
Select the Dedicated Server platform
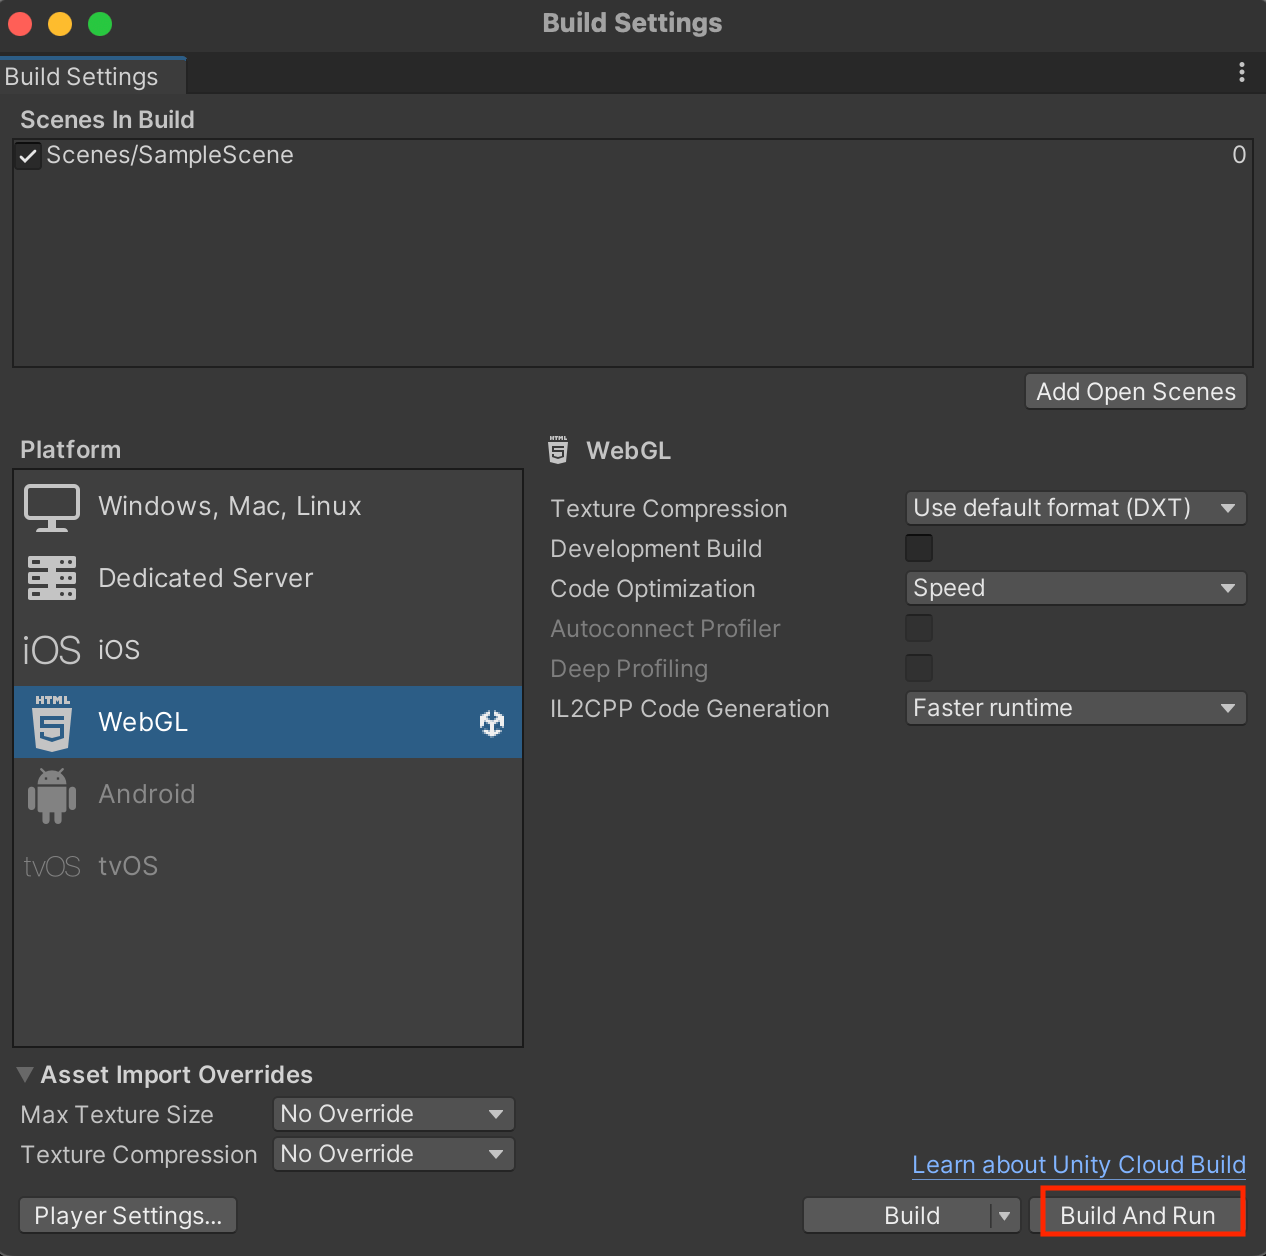[x=268, y=578]
